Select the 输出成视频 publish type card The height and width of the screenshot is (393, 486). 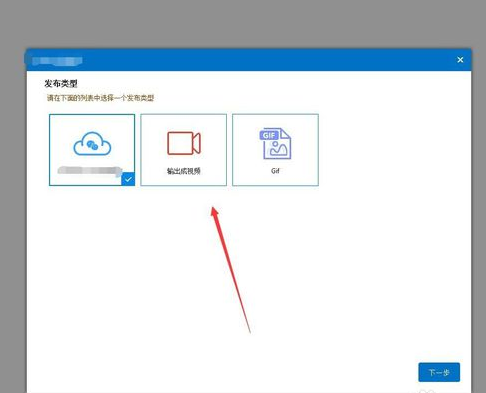coord(184,150)
